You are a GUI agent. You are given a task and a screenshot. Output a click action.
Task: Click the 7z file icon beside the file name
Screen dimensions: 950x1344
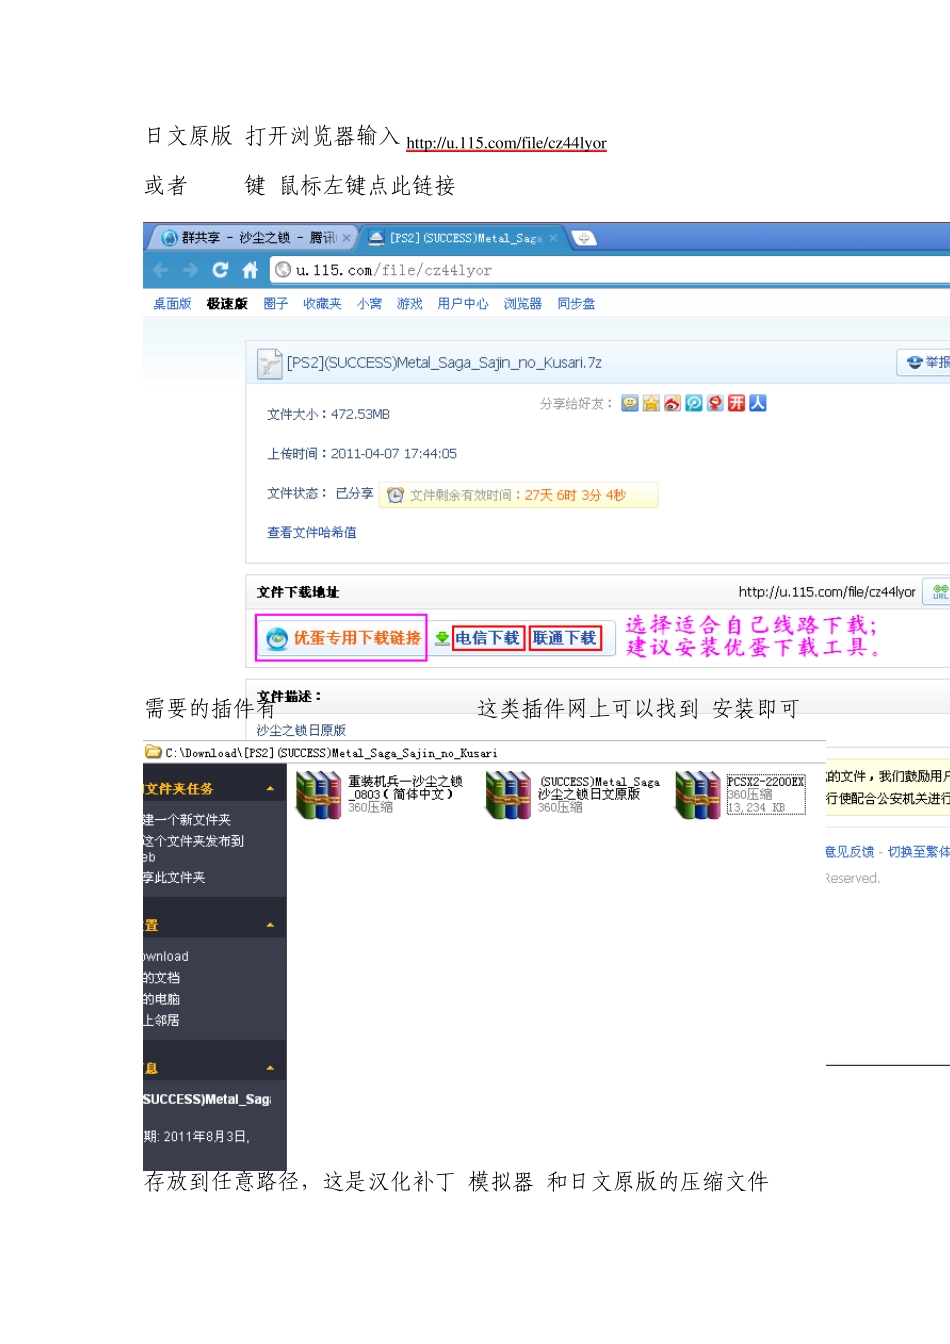pyautogui.click(x=269, y=364)
